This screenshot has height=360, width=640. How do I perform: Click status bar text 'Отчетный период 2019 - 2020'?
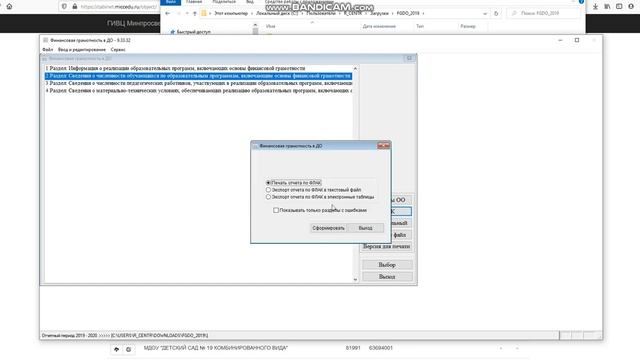click(x=69, y=336)
